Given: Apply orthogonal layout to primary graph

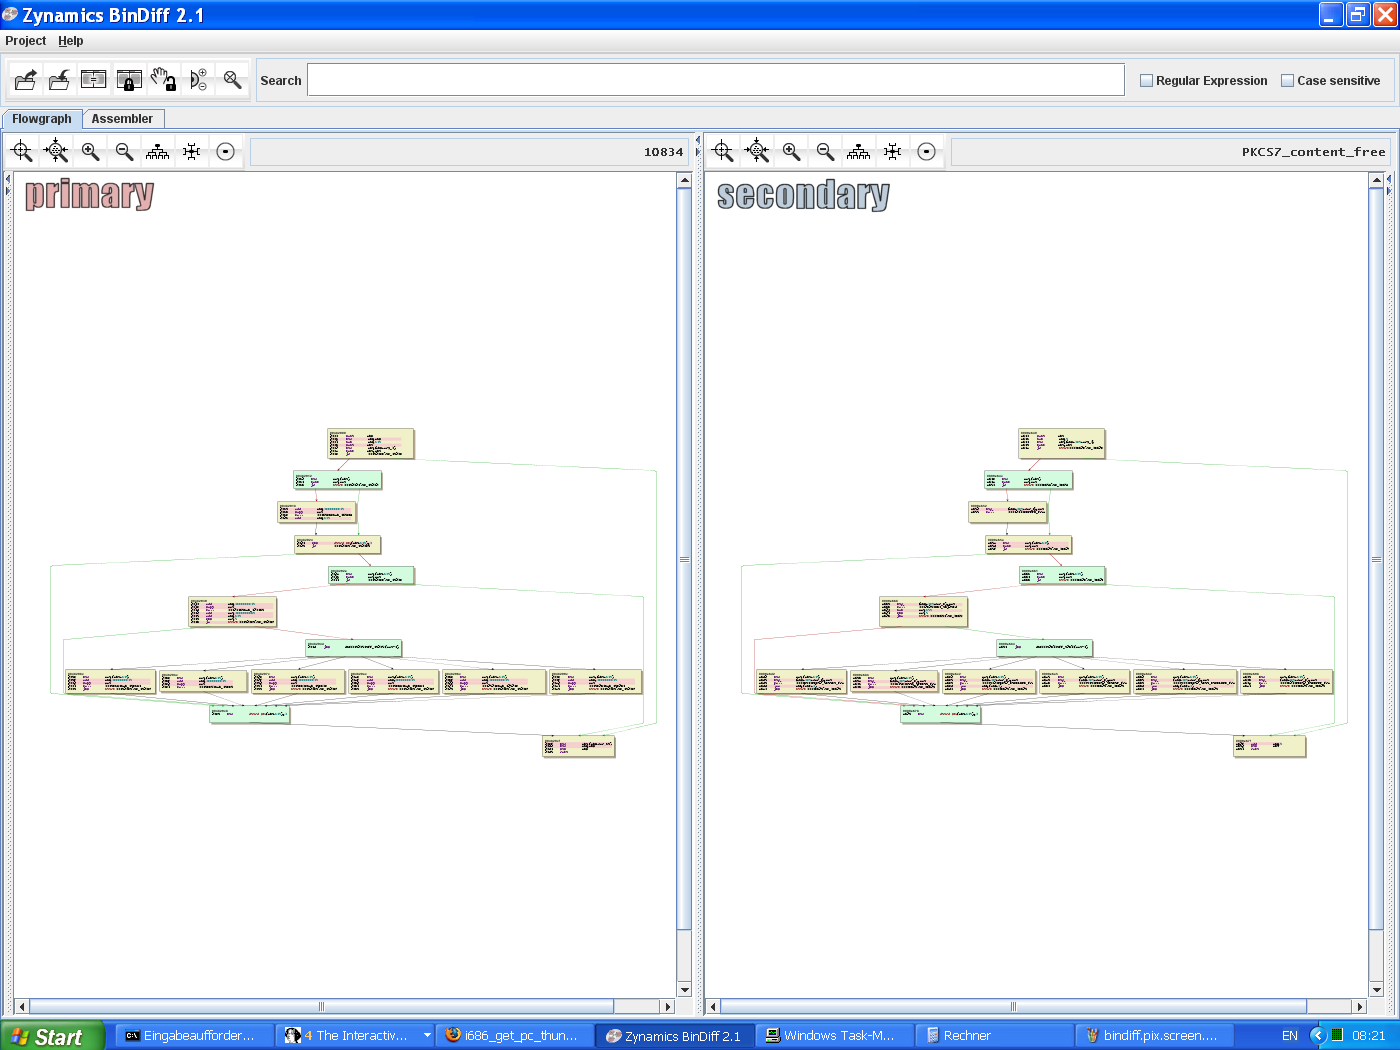Looking at the screenshot, I should tap(192, 152).
